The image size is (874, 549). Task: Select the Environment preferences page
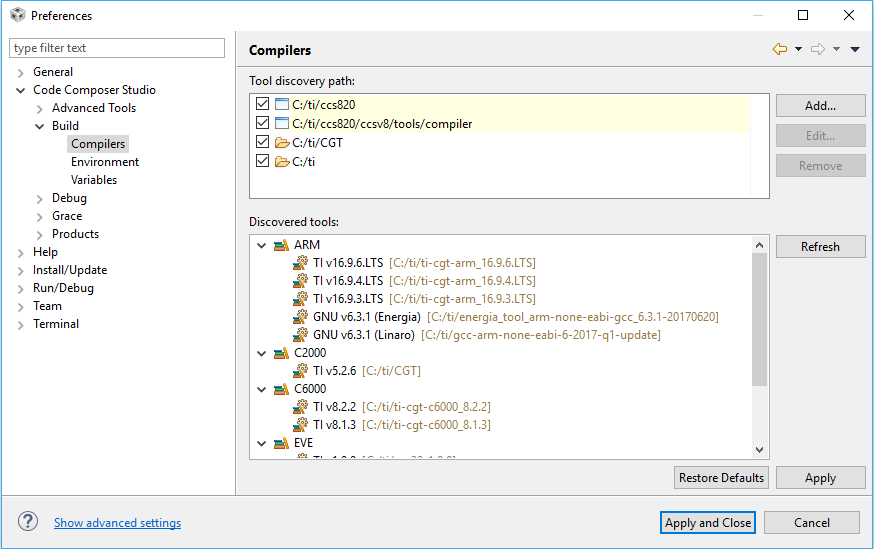105,162
